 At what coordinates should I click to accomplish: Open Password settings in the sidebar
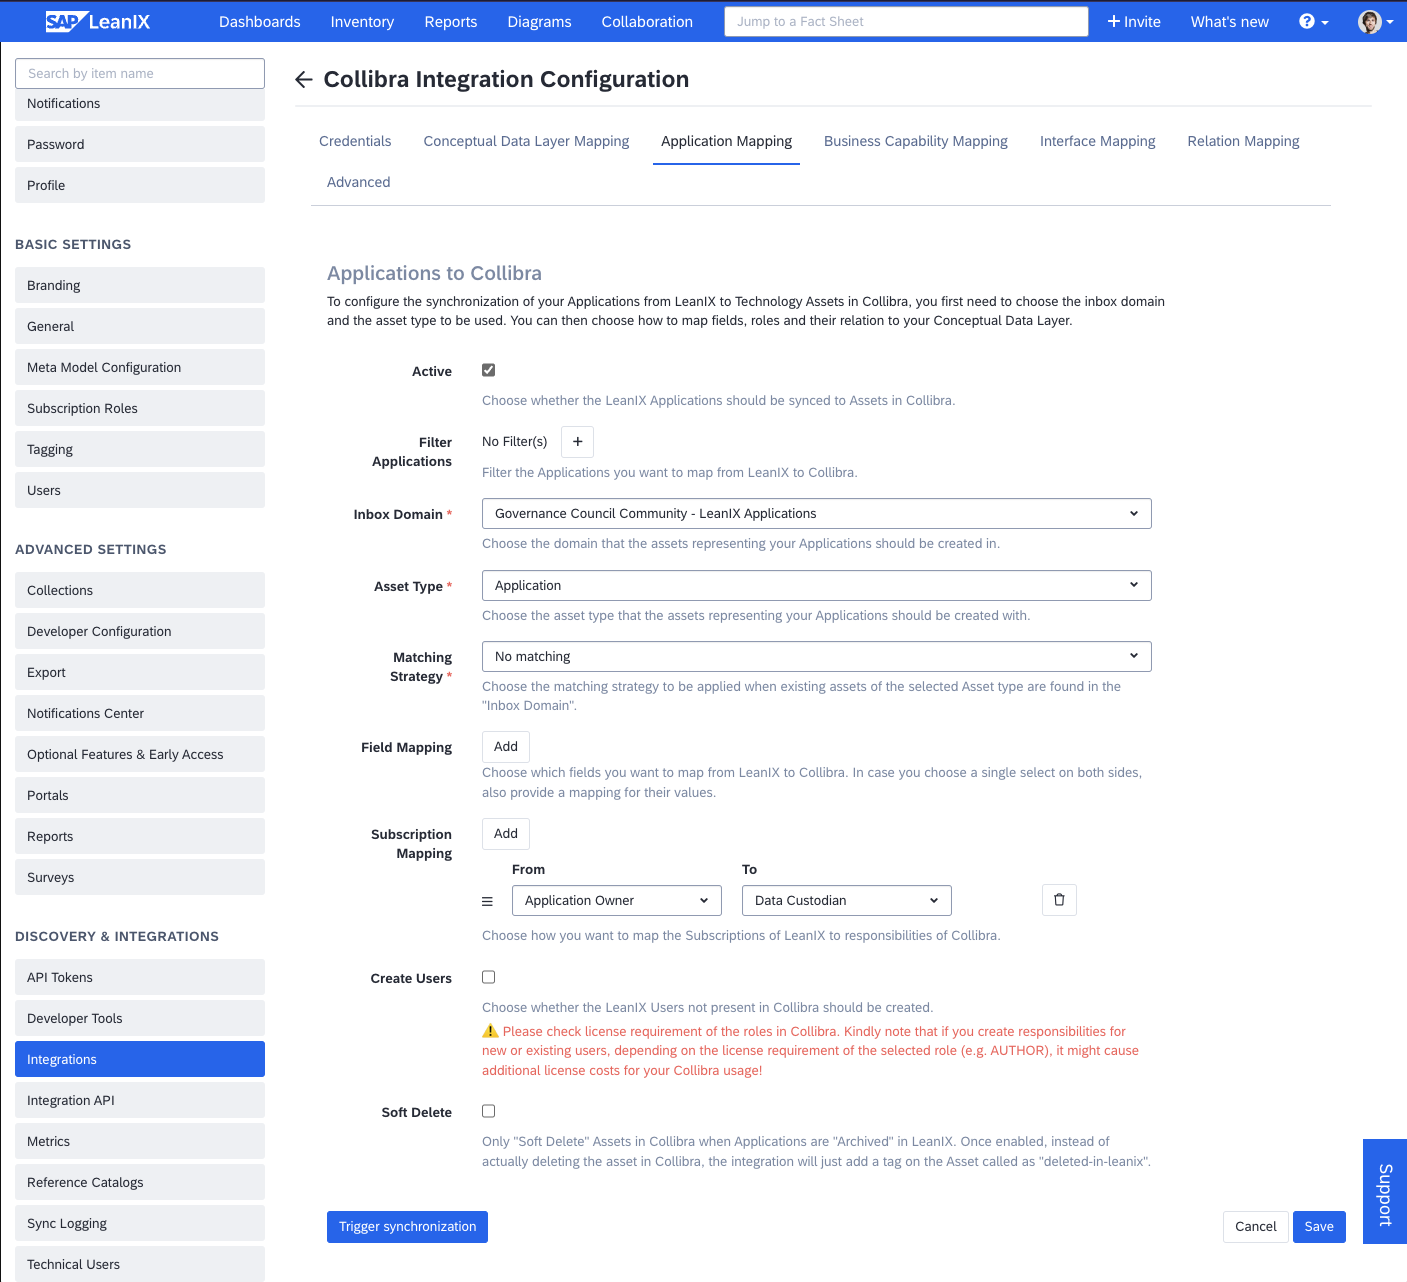click(x=140, y=144)
